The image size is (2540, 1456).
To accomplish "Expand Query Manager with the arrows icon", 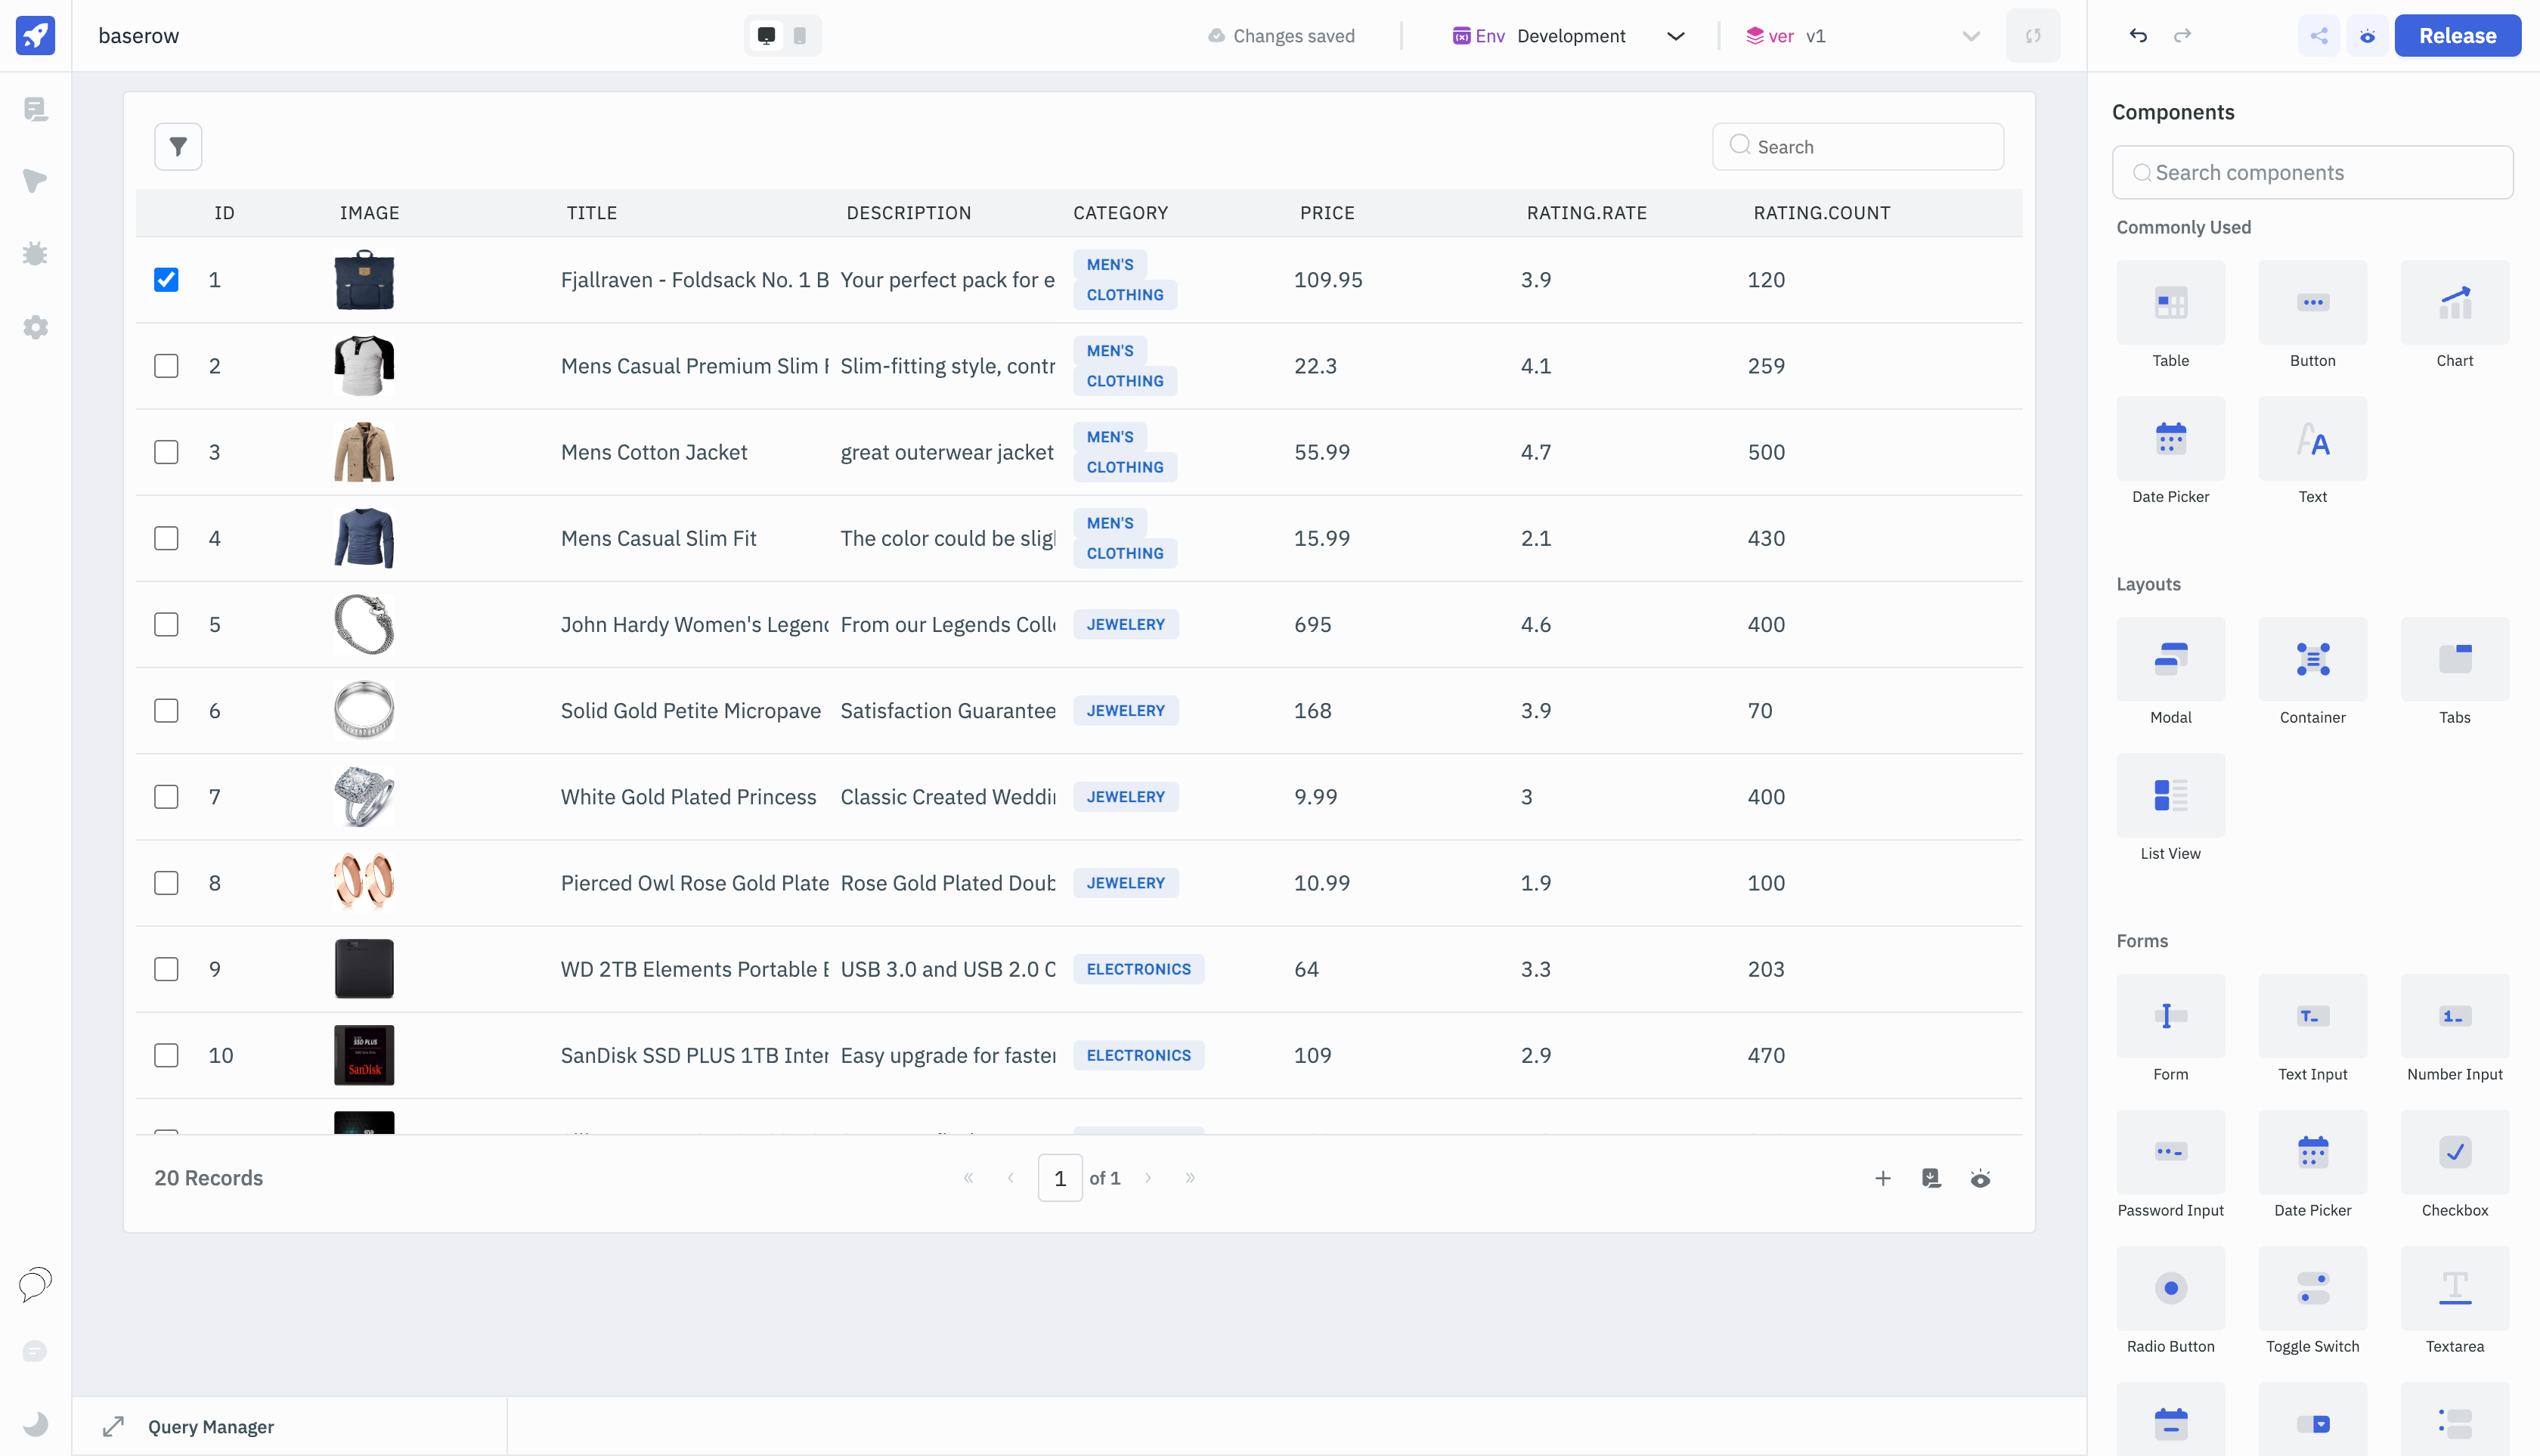I will tap(113, 1426).
